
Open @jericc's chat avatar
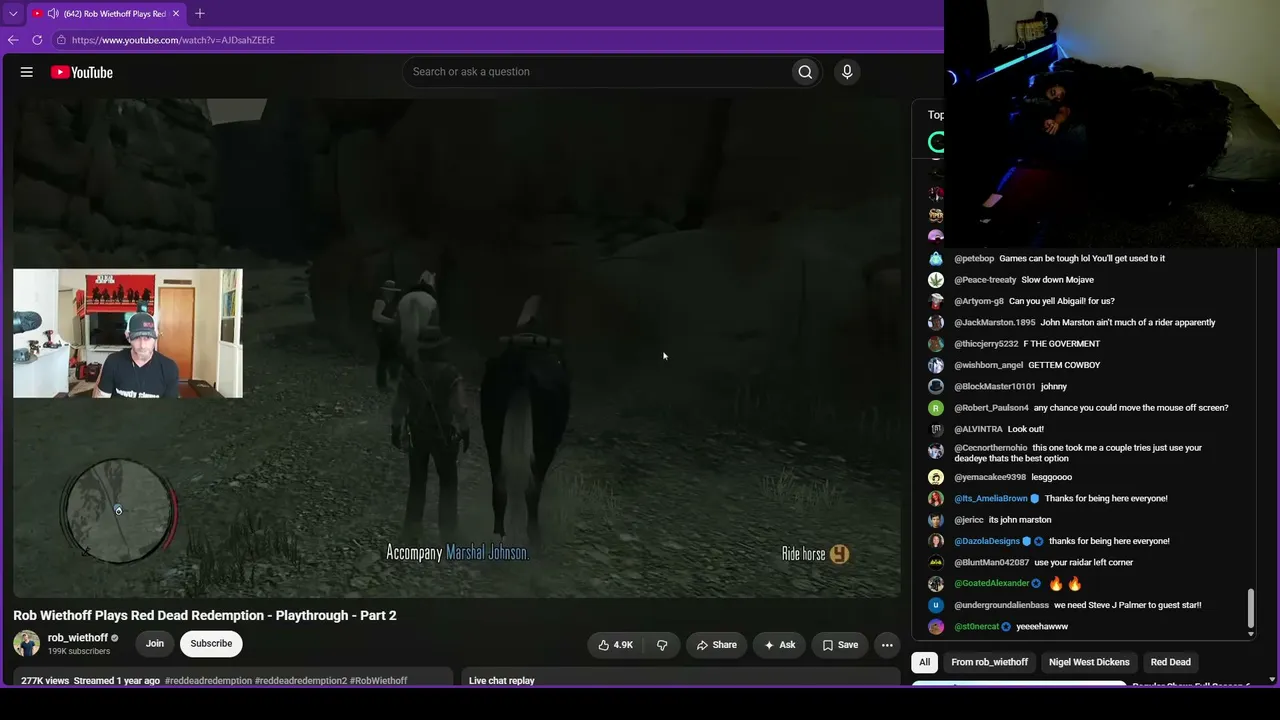936,520
